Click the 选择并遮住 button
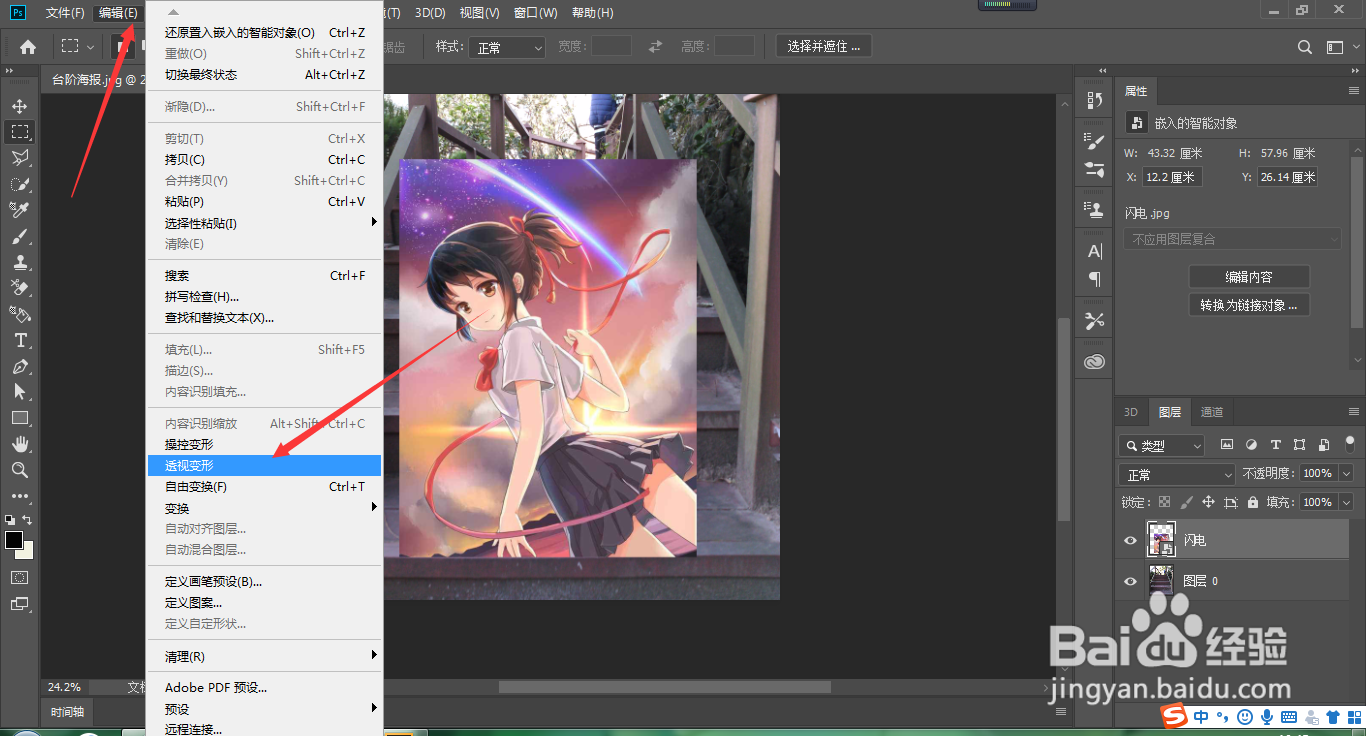Screen dimensions: 1366x736 [824, 47]
